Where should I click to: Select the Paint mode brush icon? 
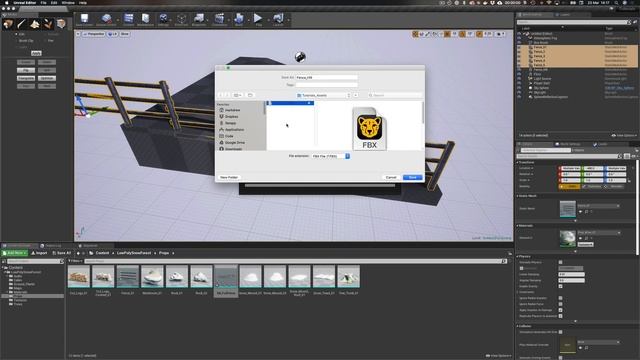coord(22,24)
